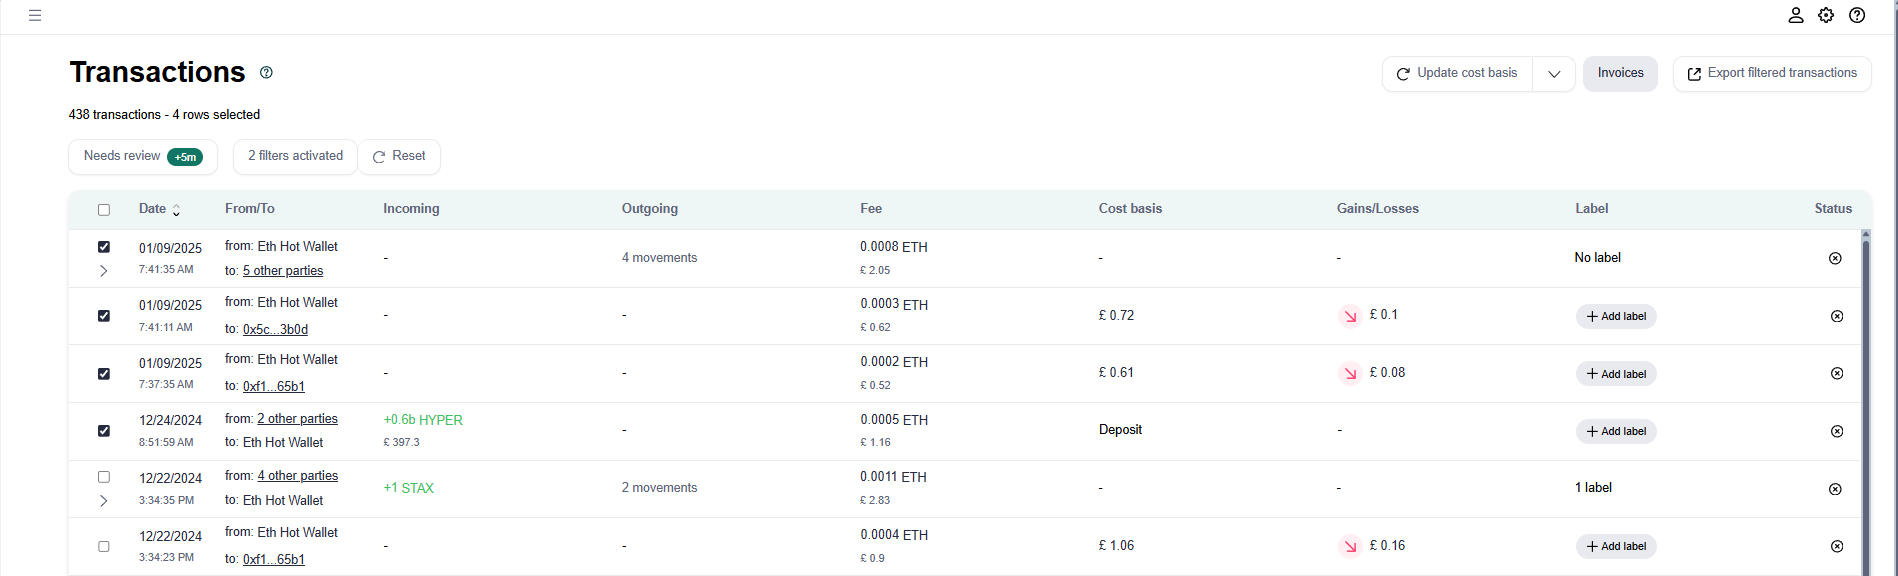Open the Update cost basis dropdown arrow
Screen dimensions: 1898x576
tap(1554, 74)
